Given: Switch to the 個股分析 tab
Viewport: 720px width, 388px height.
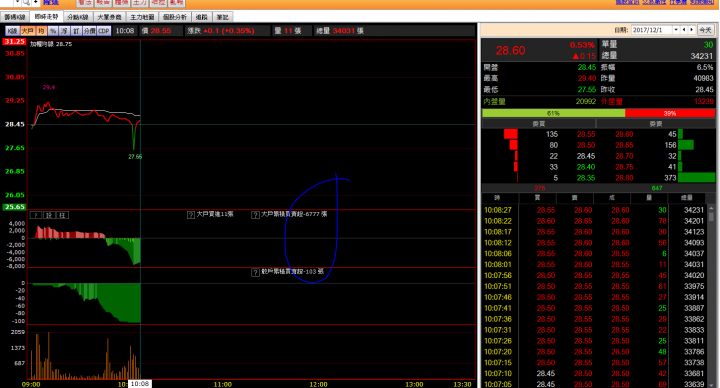Looking at the screenshot, I should pyautogui.click(x=174, y=17).
